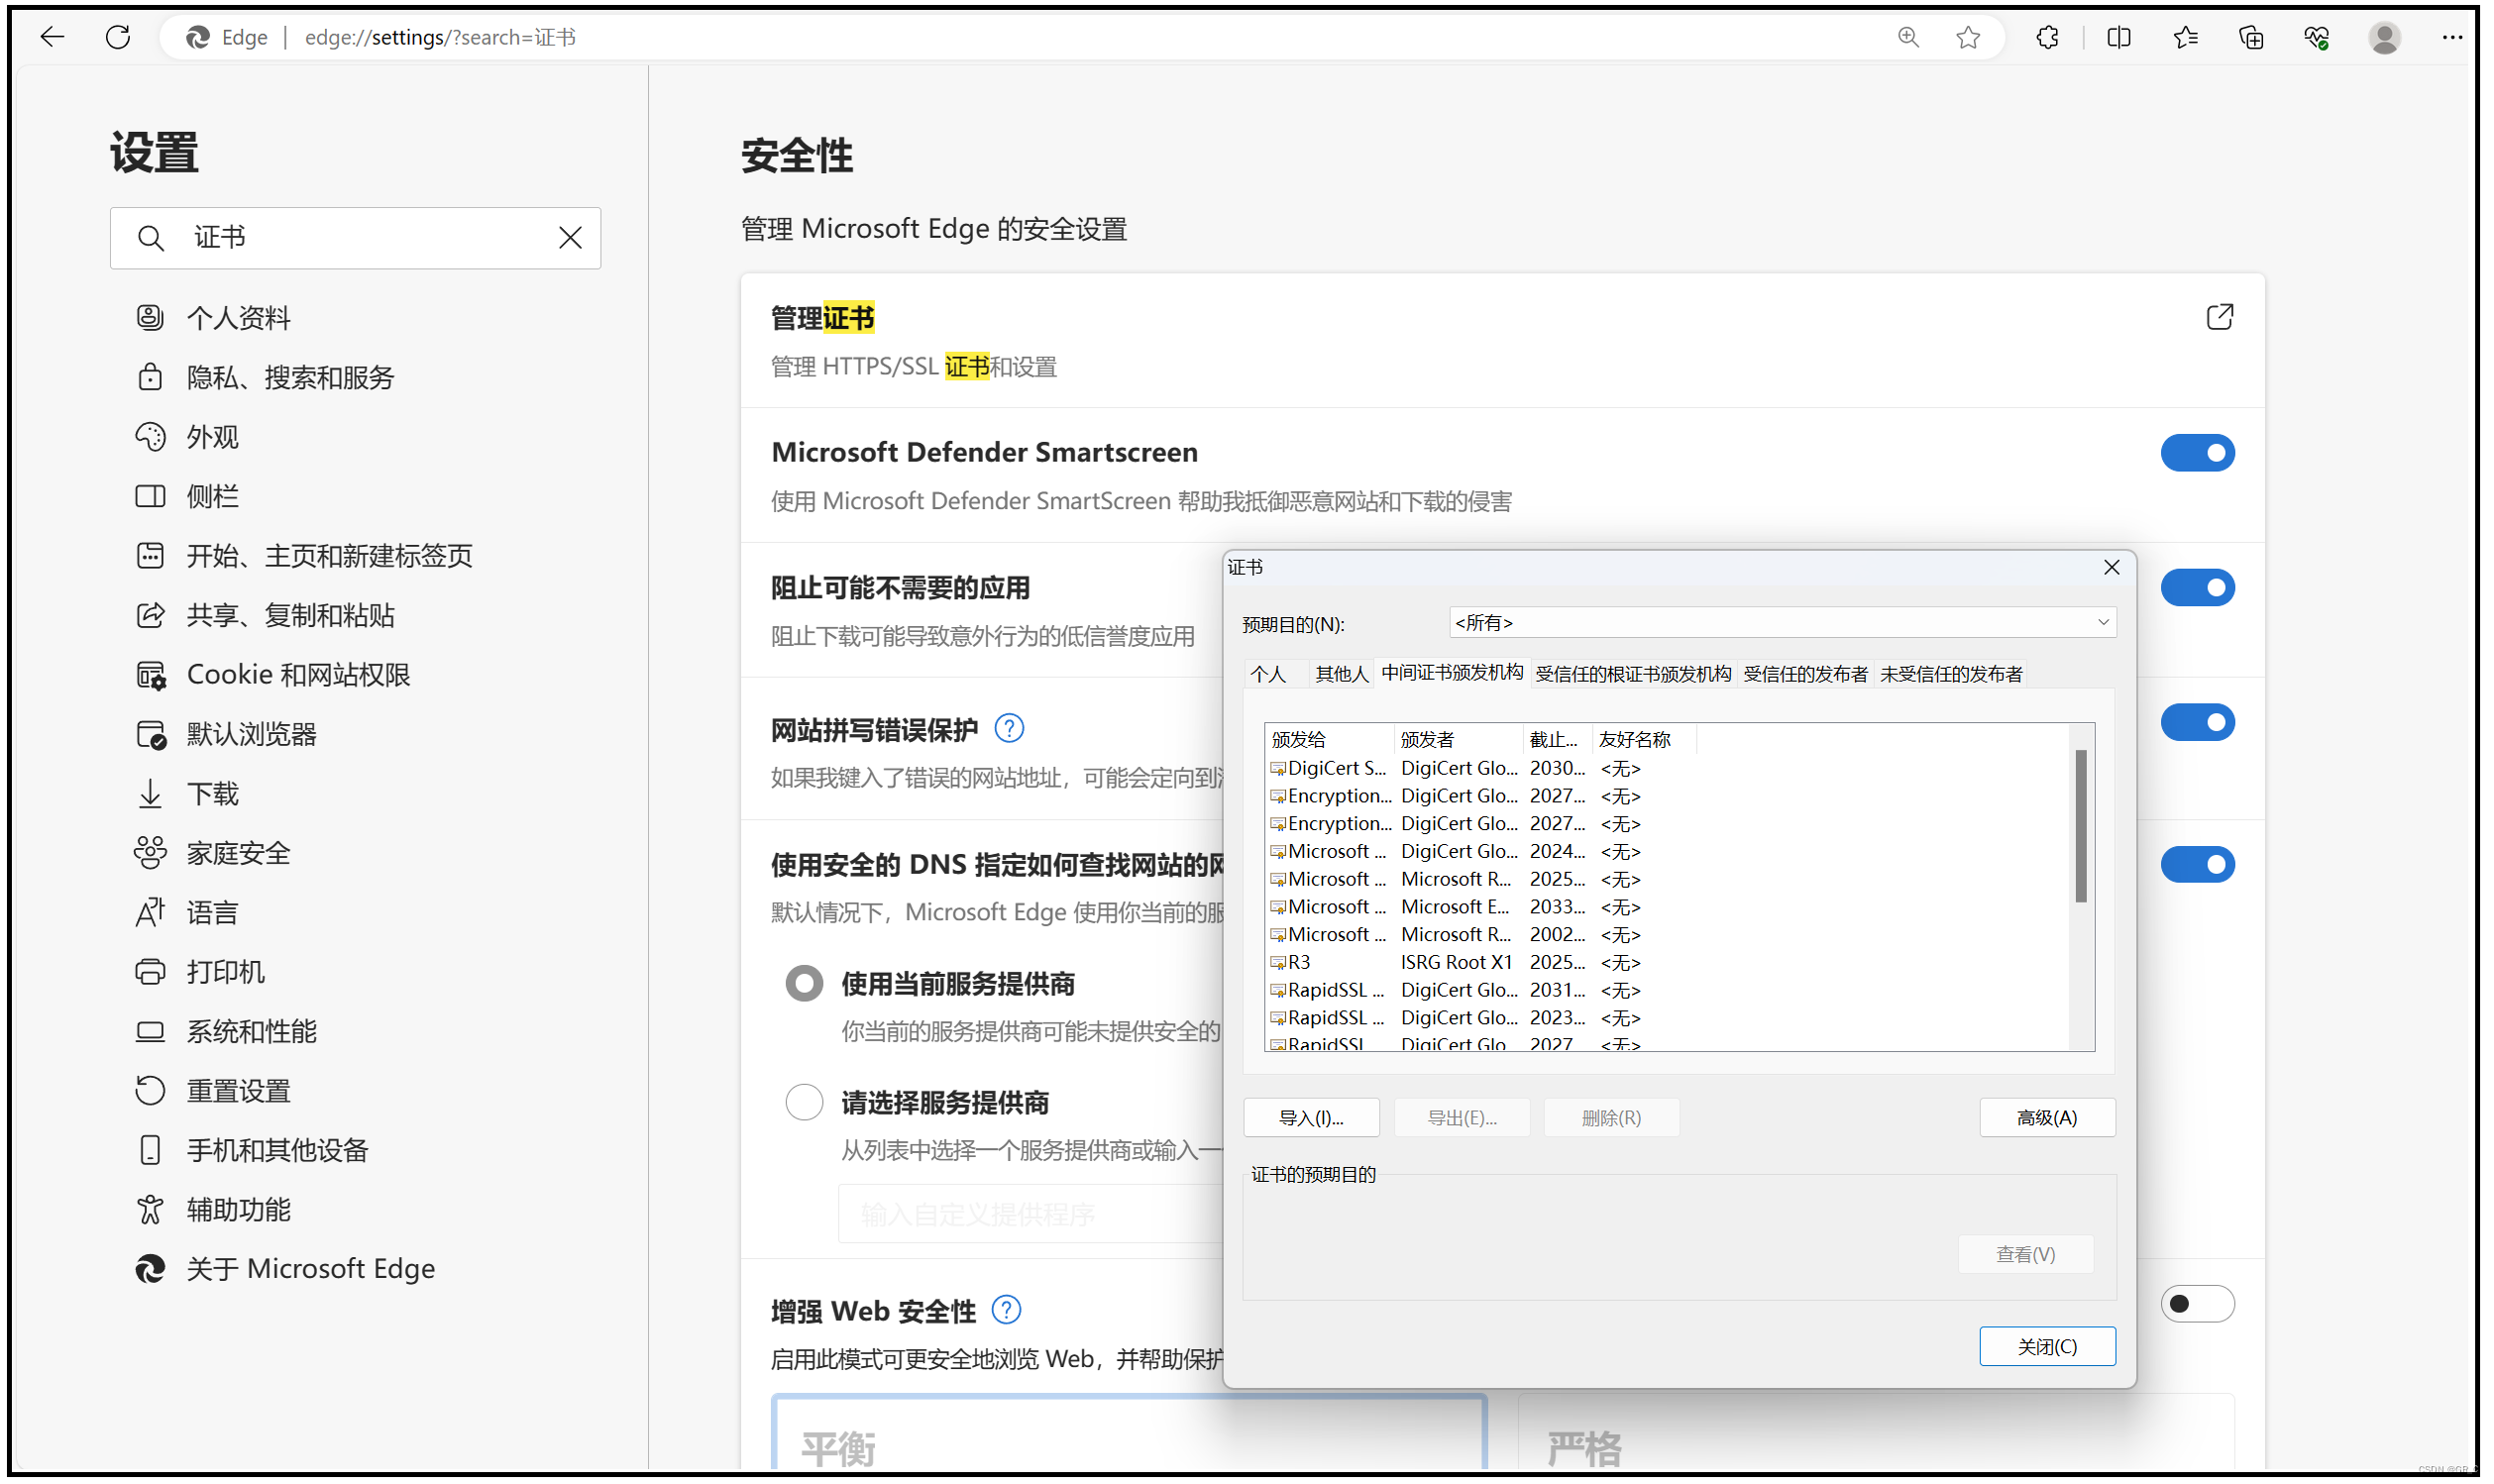This screenshot has width=2494, height=1484.
Task: Open 下载 settings
Action: click(187, 794)
